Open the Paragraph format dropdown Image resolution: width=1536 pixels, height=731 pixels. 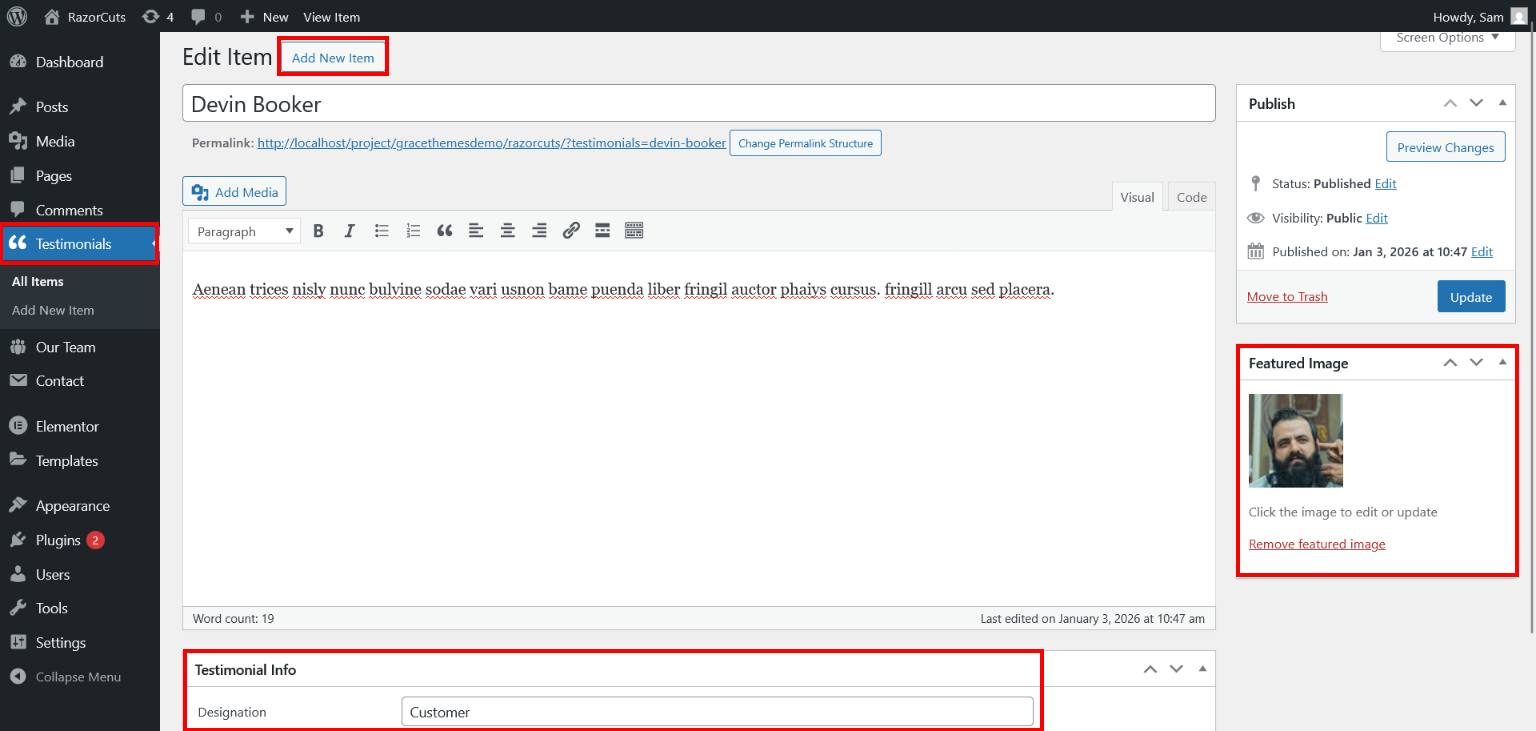(244, 231)
